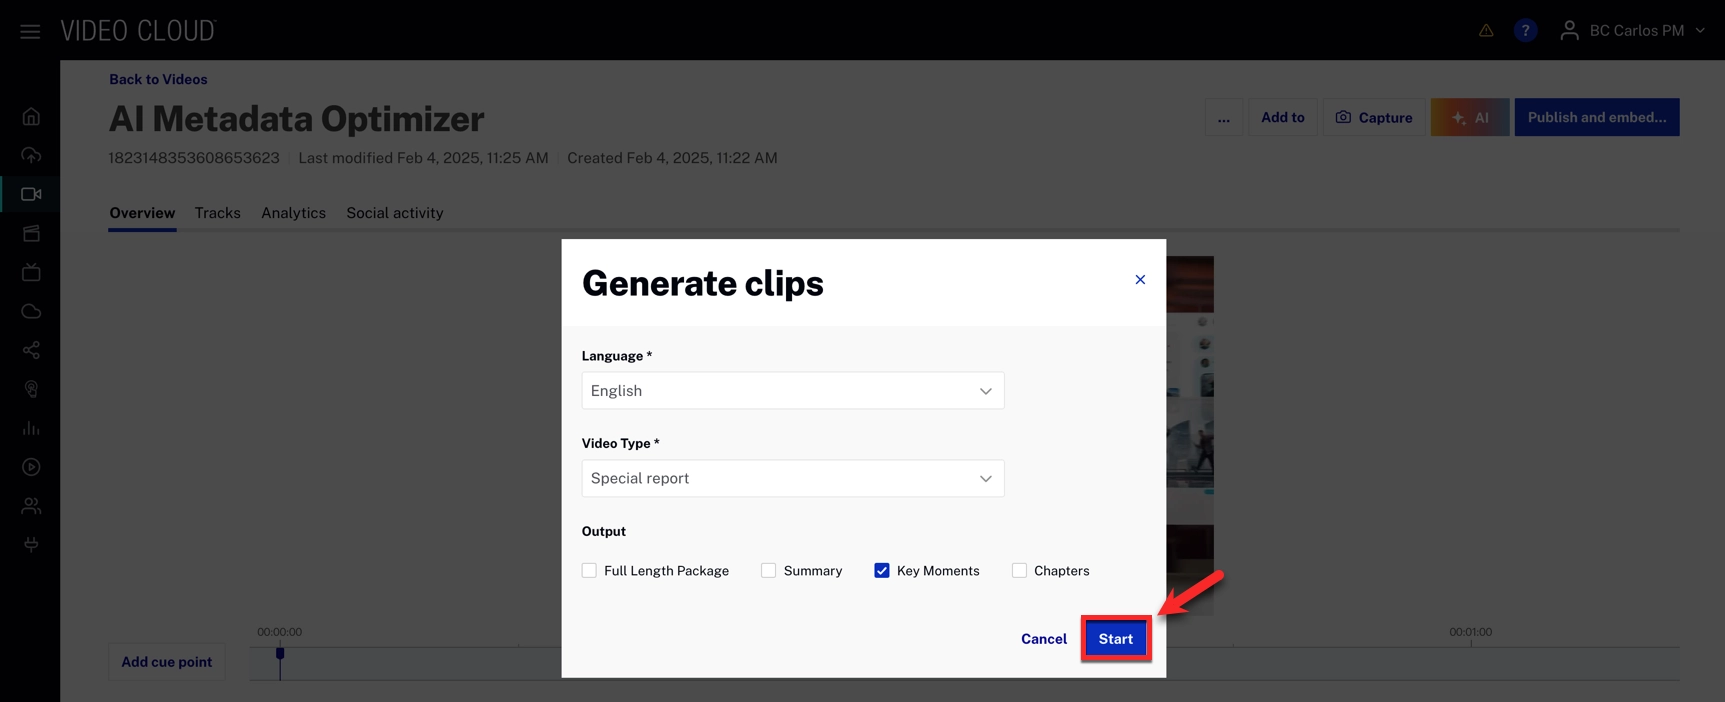Go to Home in the sidebar

click(31, 116)
